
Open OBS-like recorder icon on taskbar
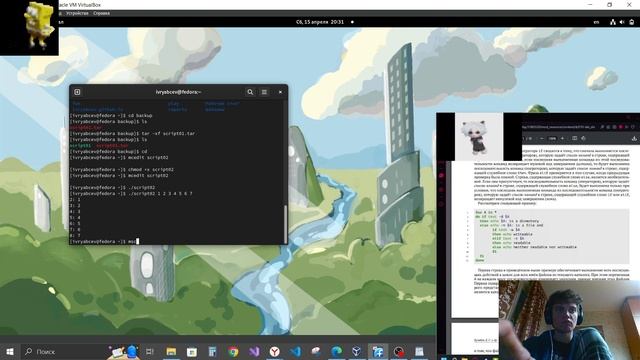[399, 351]
